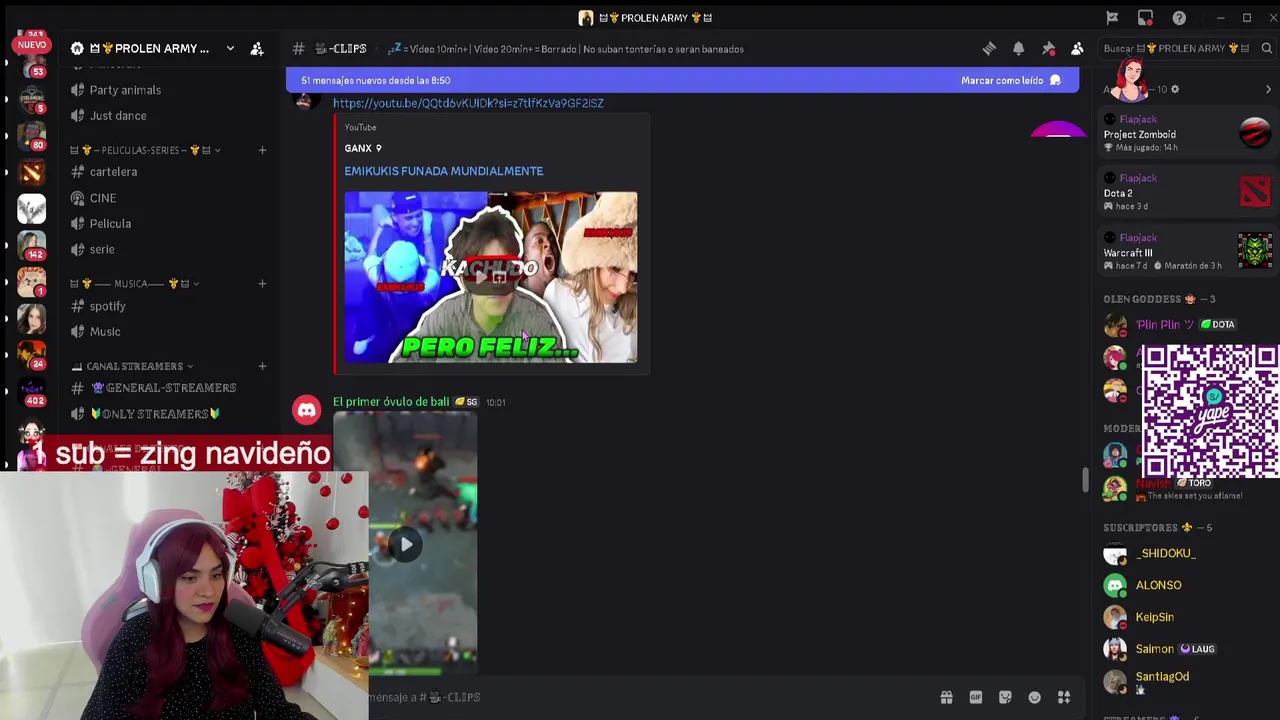Open El primer óvulo de bali profile
This screenshot has height=720, width=1280.
click(391, 402)
